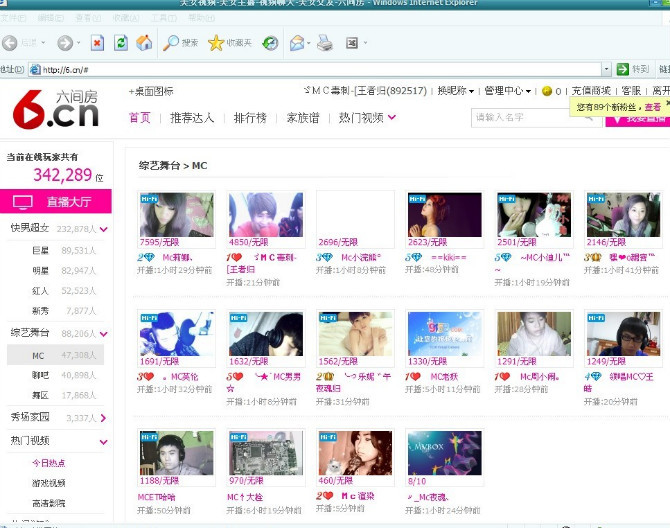Click the monitor icon in 直播大厅
The width and height of the screenshot is (670, 528).
pos(22,202)
